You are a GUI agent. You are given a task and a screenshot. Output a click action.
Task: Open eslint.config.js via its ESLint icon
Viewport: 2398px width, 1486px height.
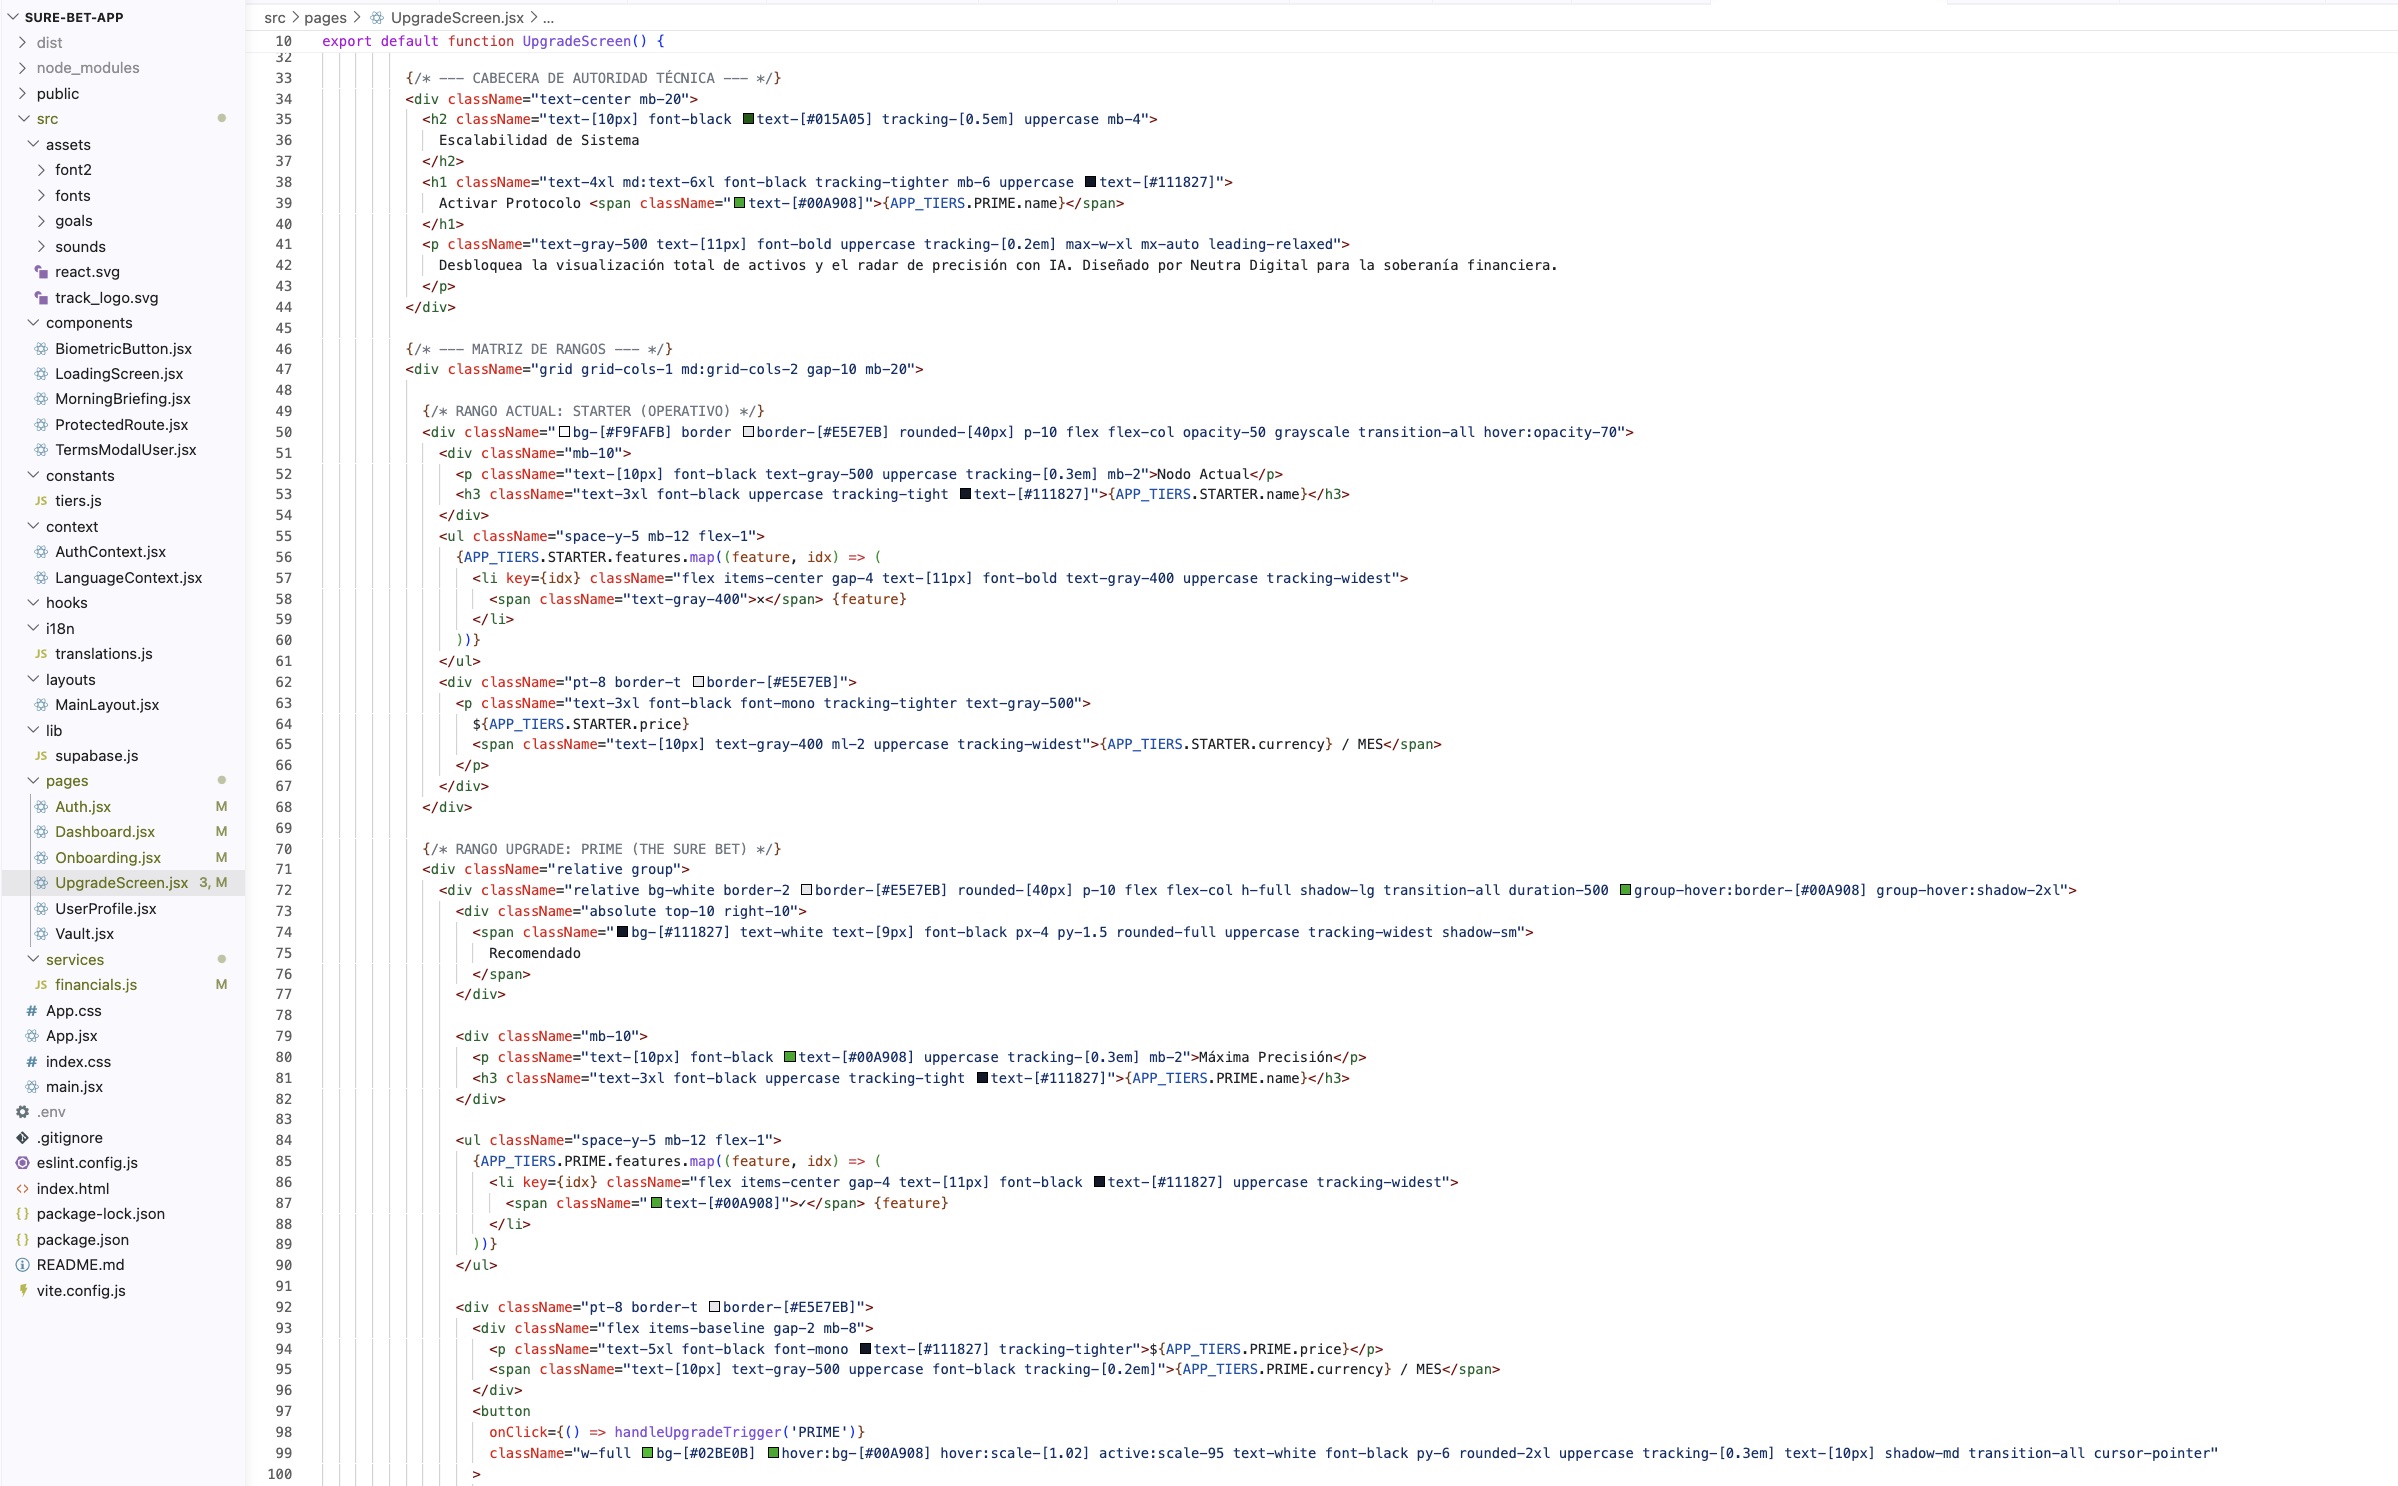[22, 1163]
